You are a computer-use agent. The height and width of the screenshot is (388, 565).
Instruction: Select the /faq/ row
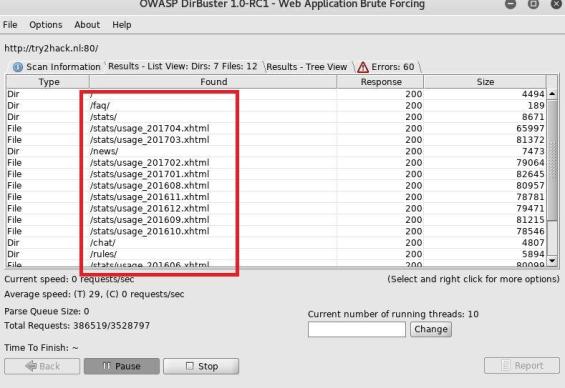tap(276, 106)
